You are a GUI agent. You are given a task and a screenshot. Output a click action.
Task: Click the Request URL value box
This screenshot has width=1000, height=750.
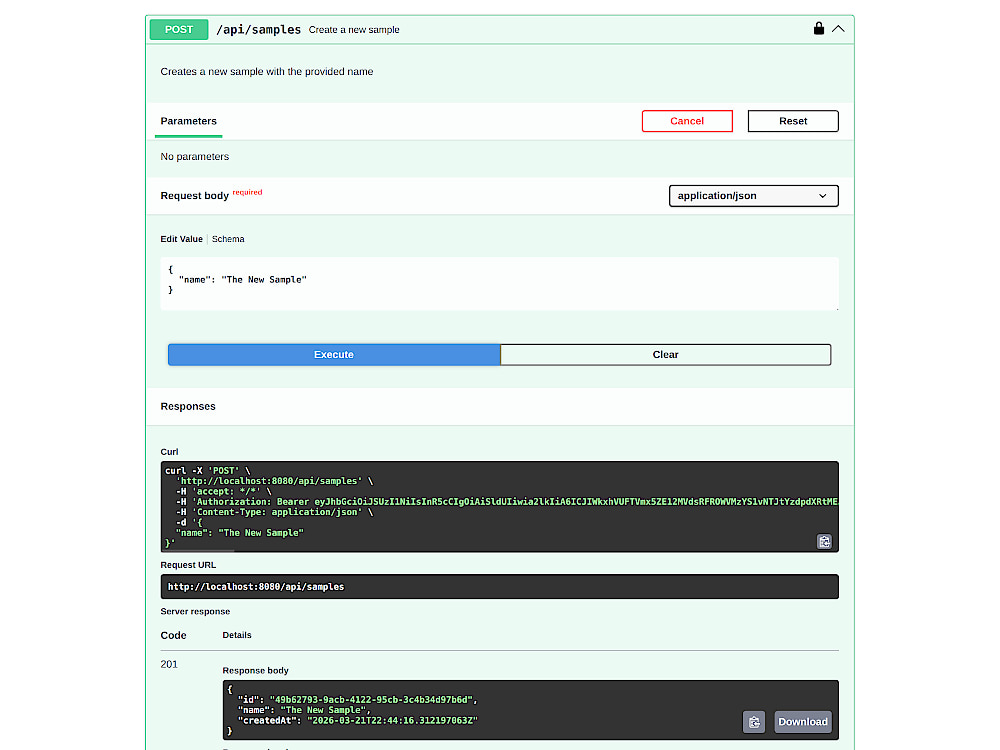click(x=499, y=587)
